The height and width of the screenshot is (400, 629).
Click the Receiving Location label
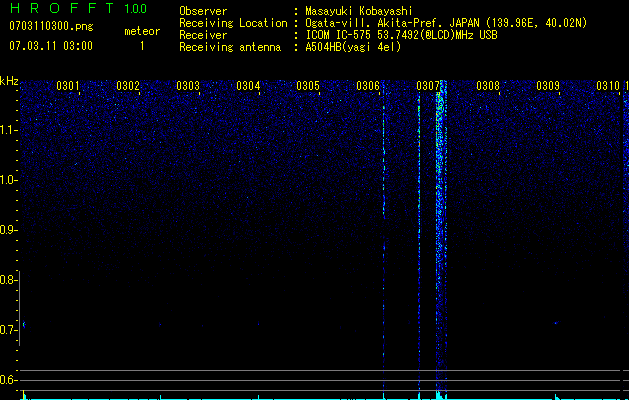click(233, 23)
